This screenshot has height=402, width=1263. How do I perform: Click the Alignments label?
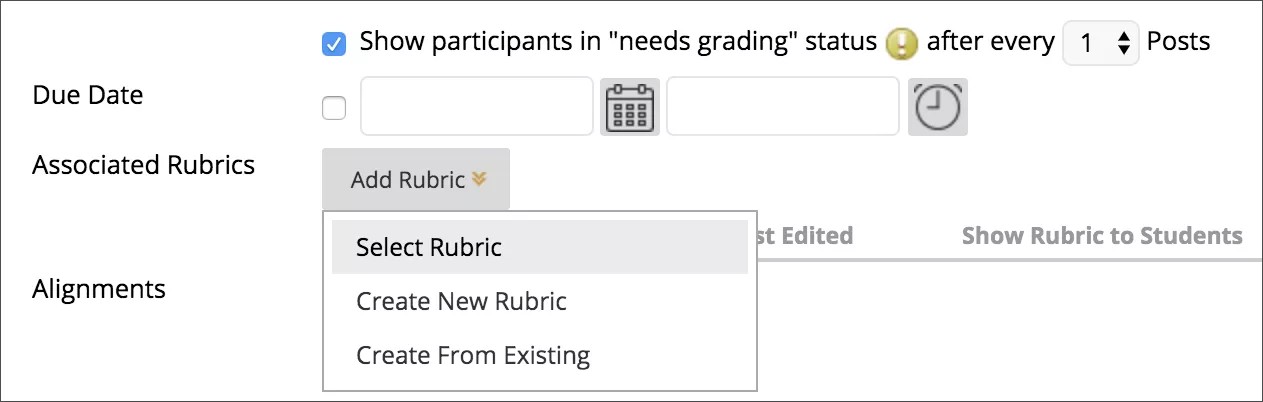pos(99,289)
